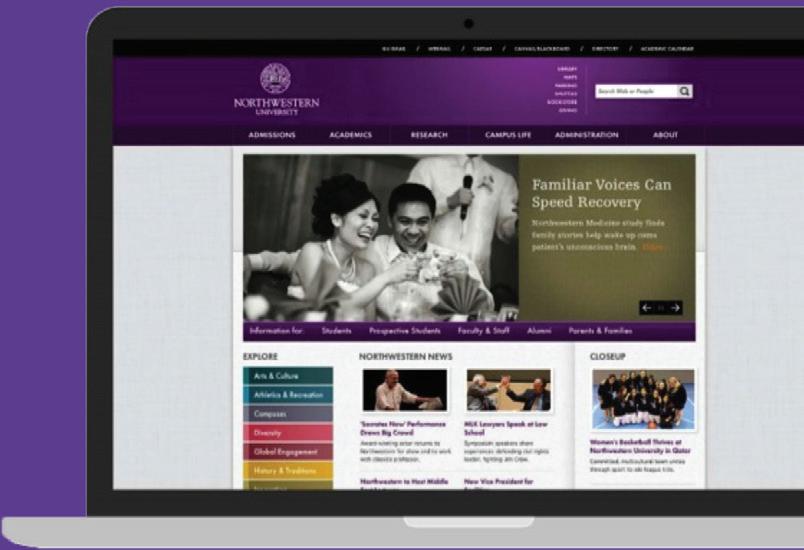
Task: Open the Campus Life menu
Action: click(508, 135)
